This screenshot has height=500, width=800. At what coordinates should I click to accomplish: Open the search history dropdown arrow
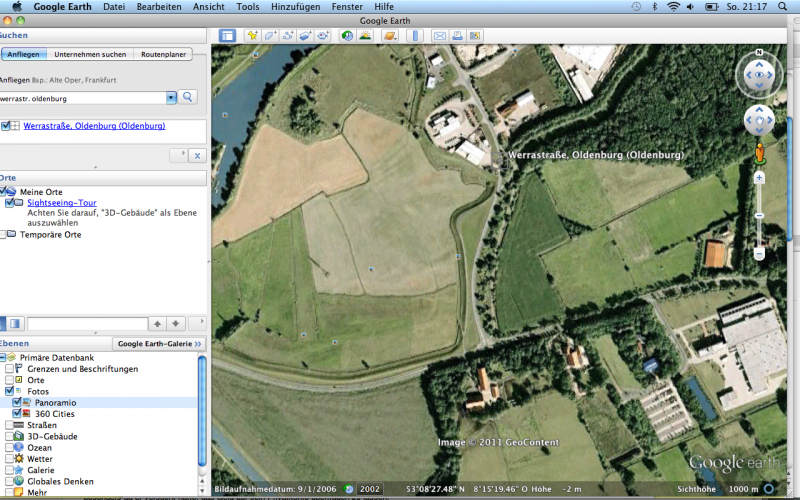pos(171,98)
